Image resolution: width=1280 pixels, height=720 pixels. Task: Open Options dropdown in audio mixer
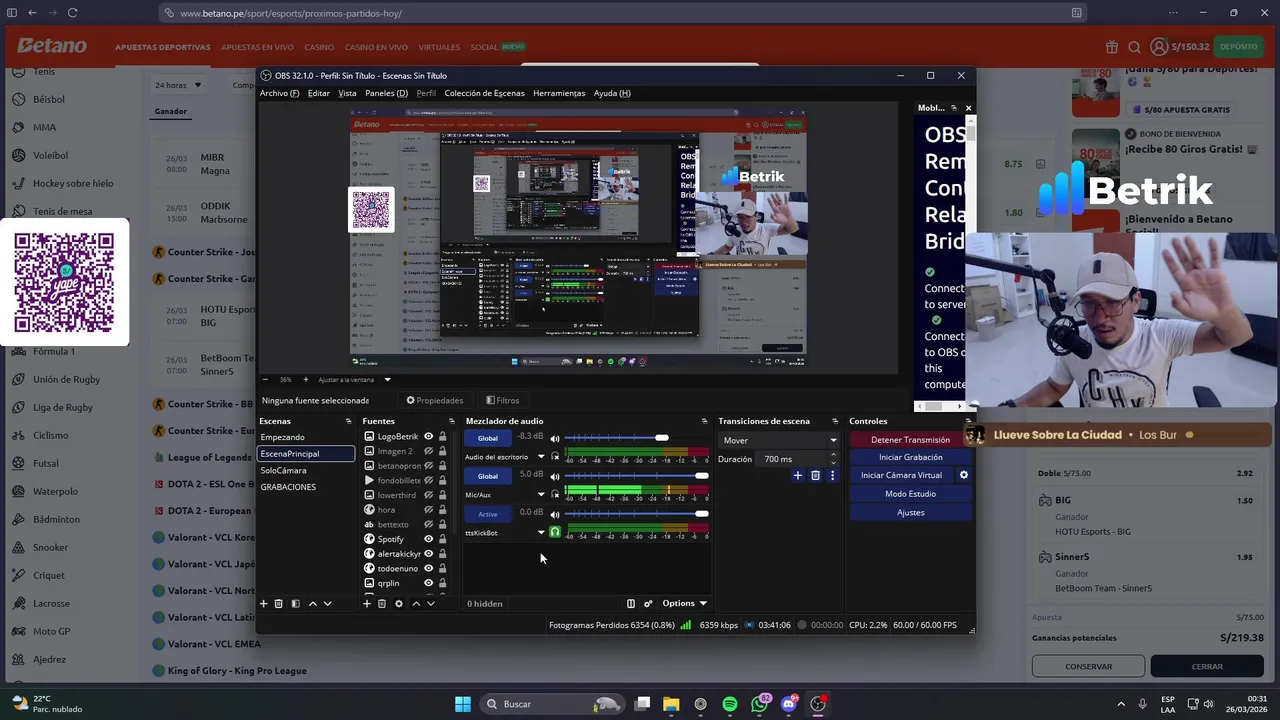684,603
